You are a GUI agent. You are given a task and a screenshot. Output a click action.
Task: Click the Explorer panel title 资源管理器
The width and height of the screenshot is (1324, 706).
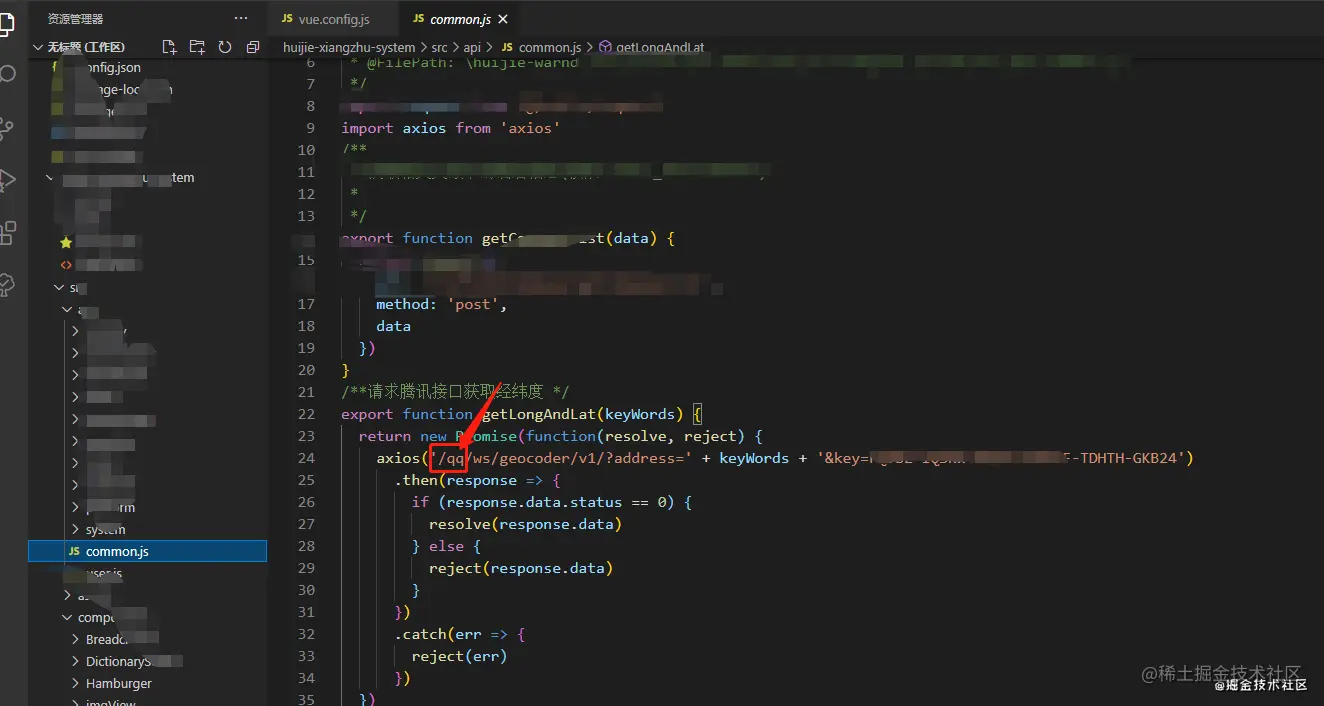point(75,19)
